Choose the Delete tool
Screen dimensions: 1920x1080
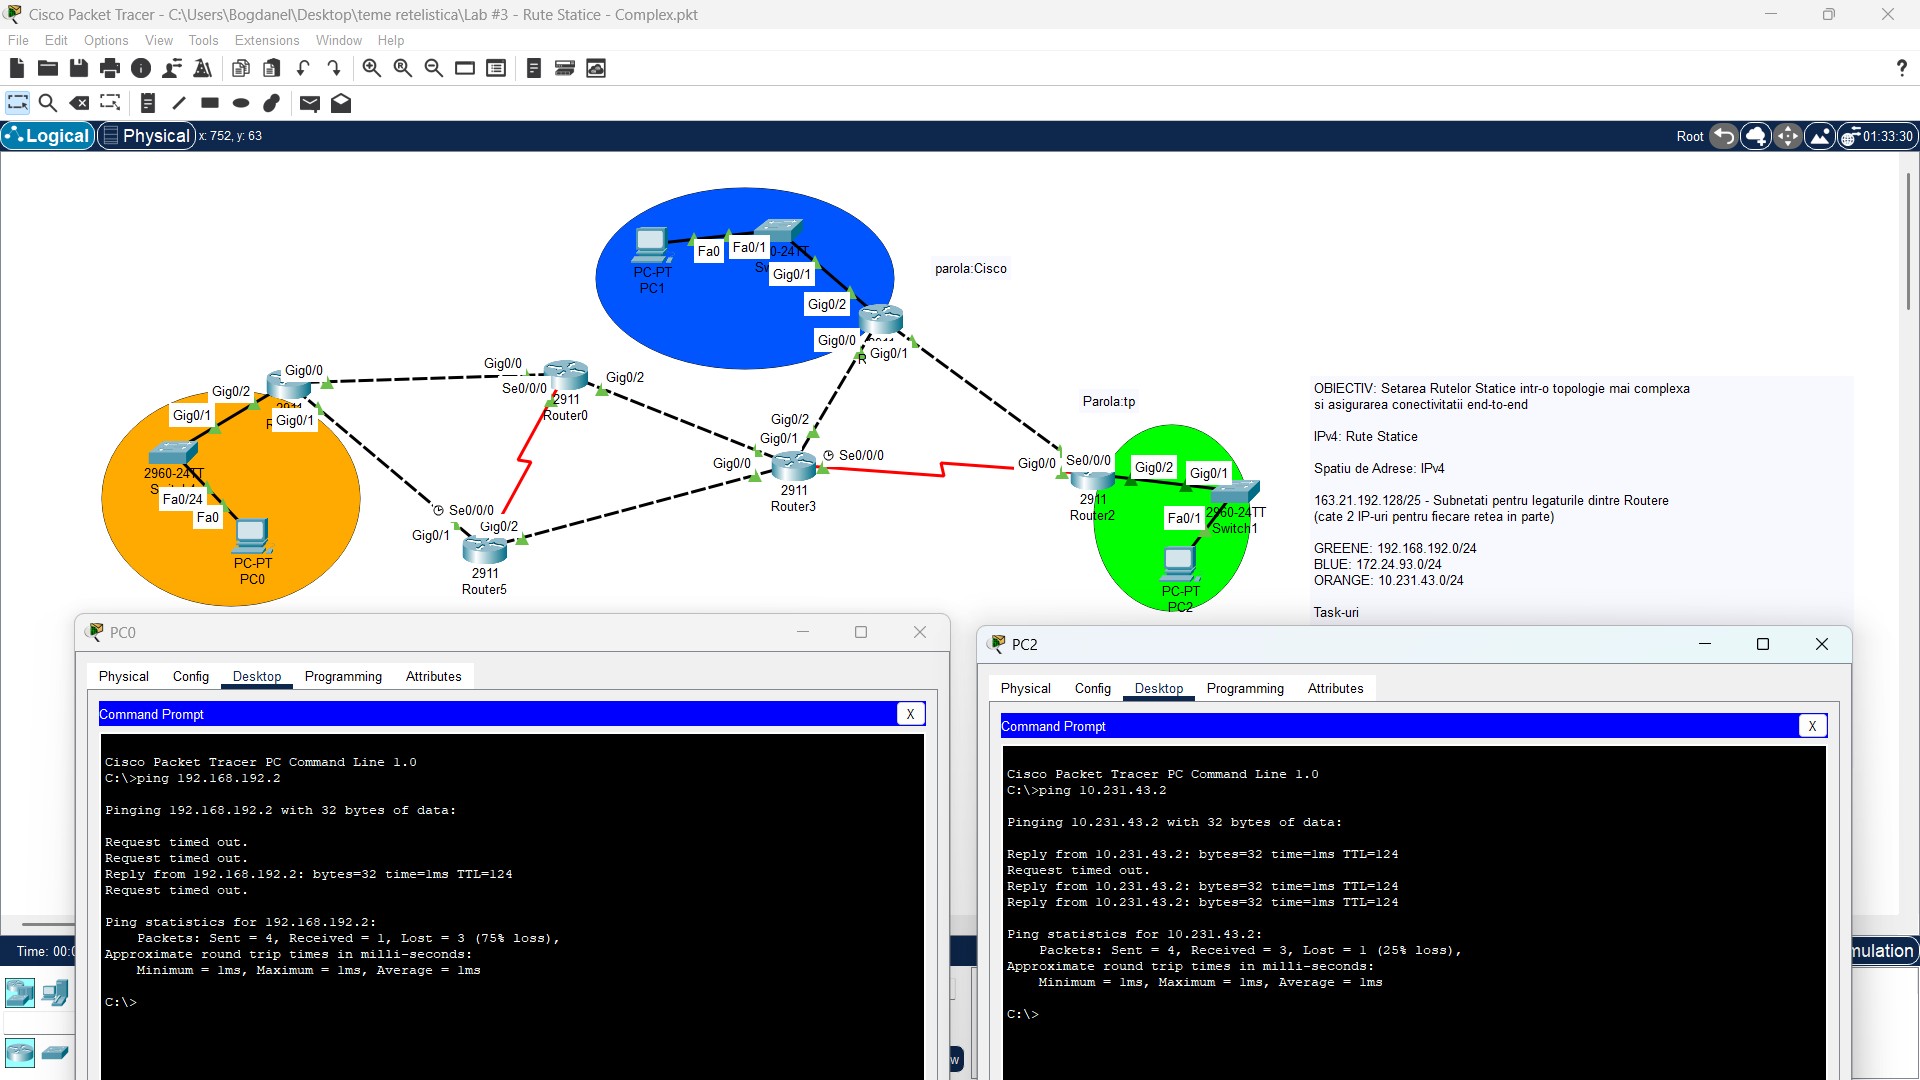pos(79,103)
